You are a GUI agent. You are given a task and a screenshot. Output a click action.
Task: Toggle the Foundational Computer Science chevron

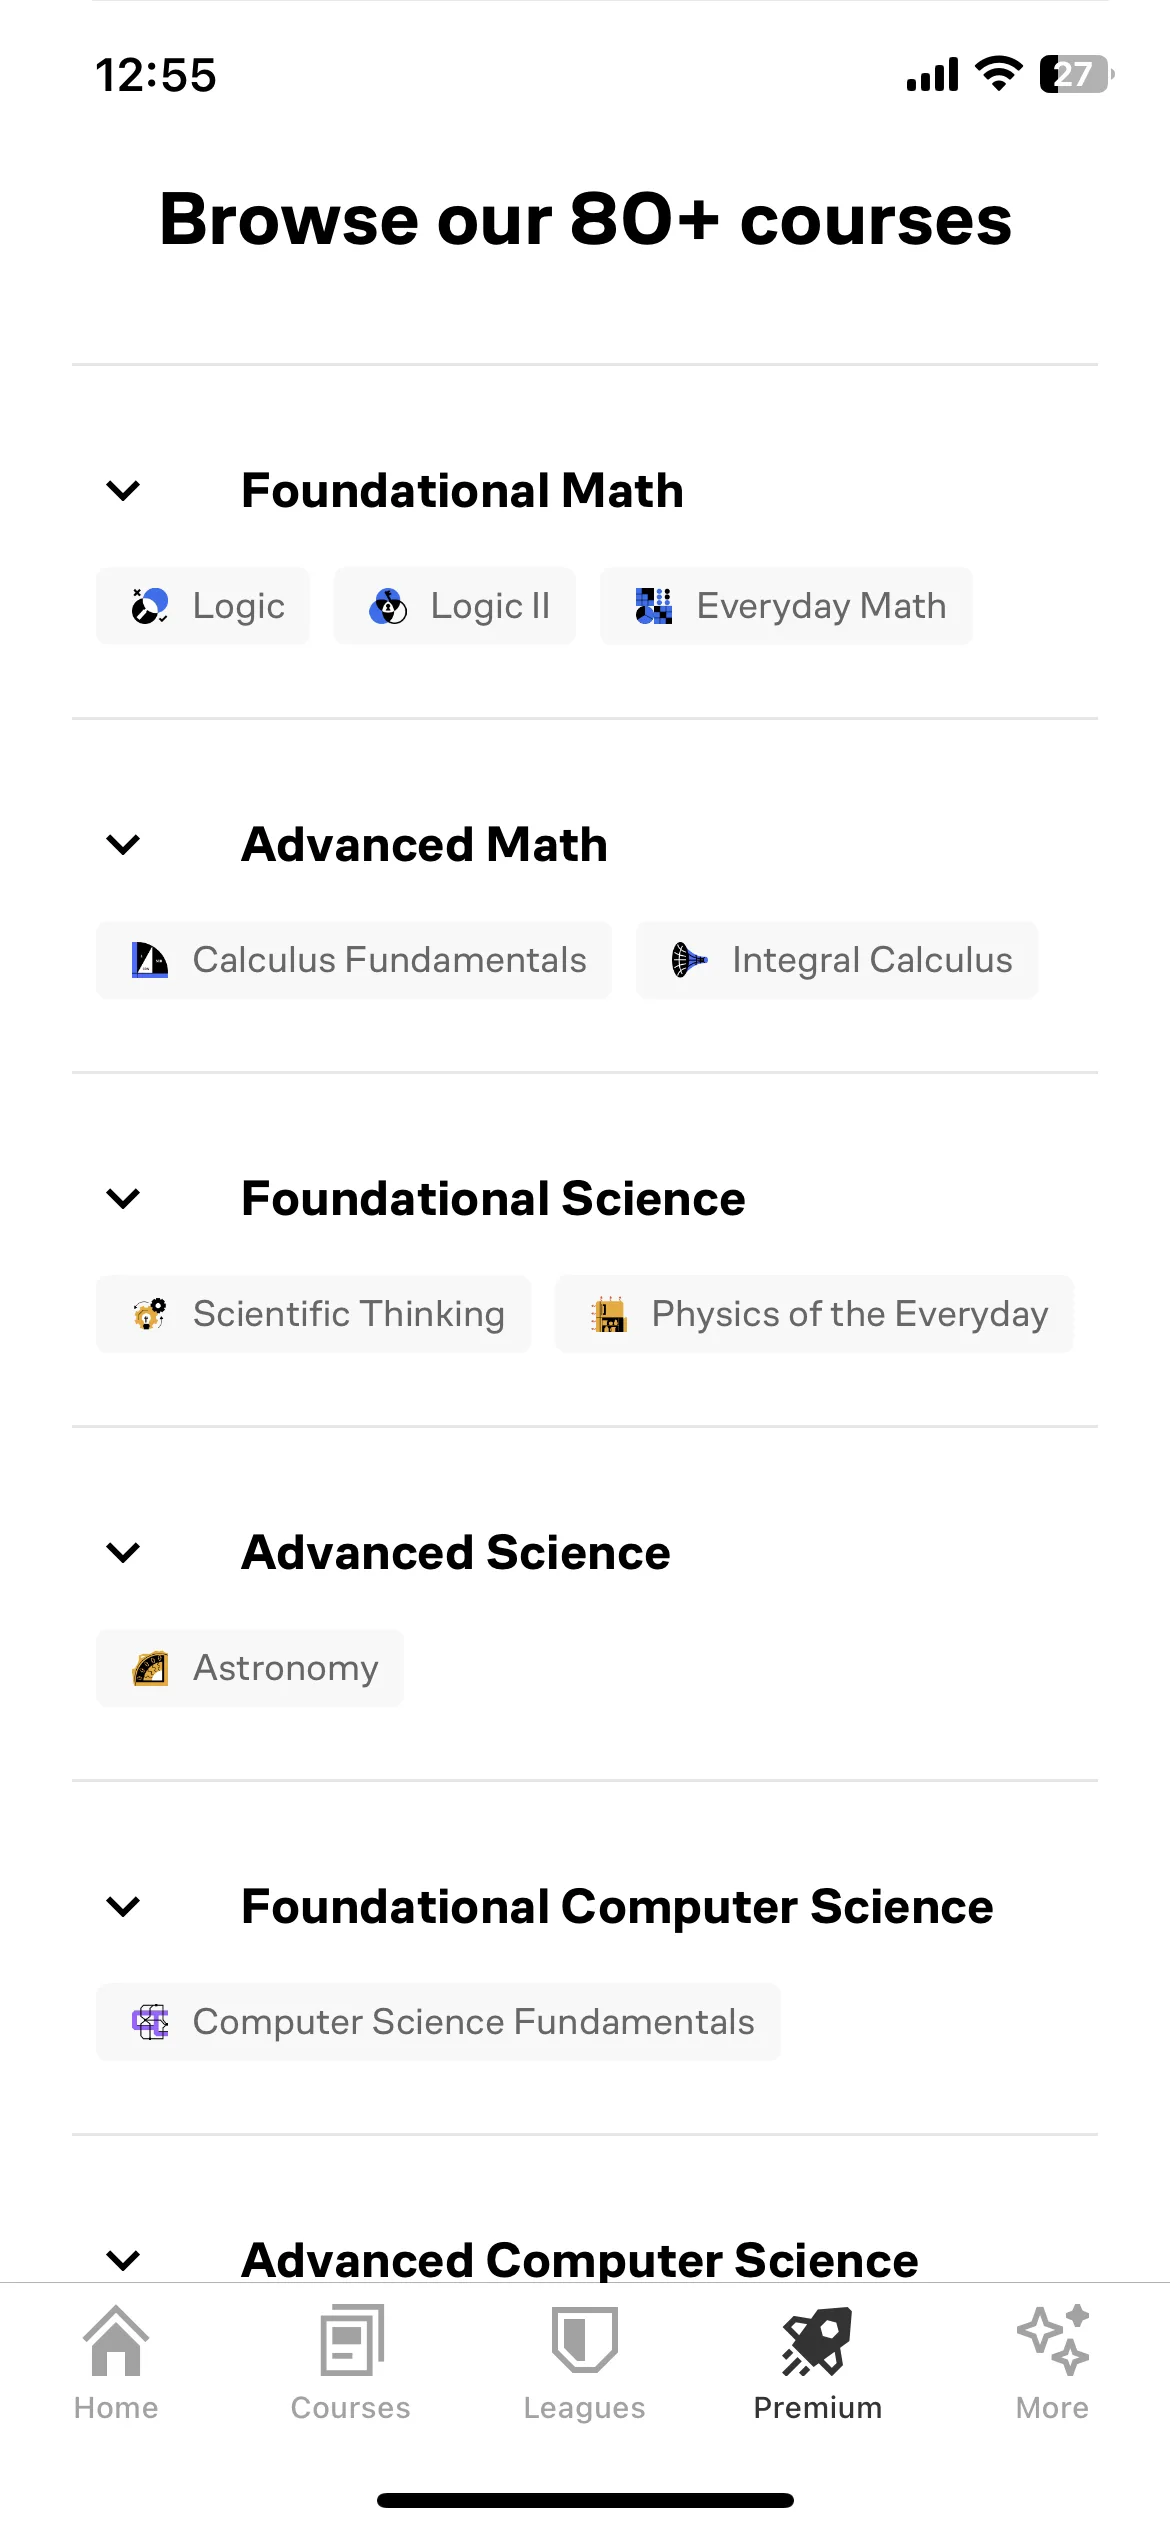click(x=123, y=1907)
